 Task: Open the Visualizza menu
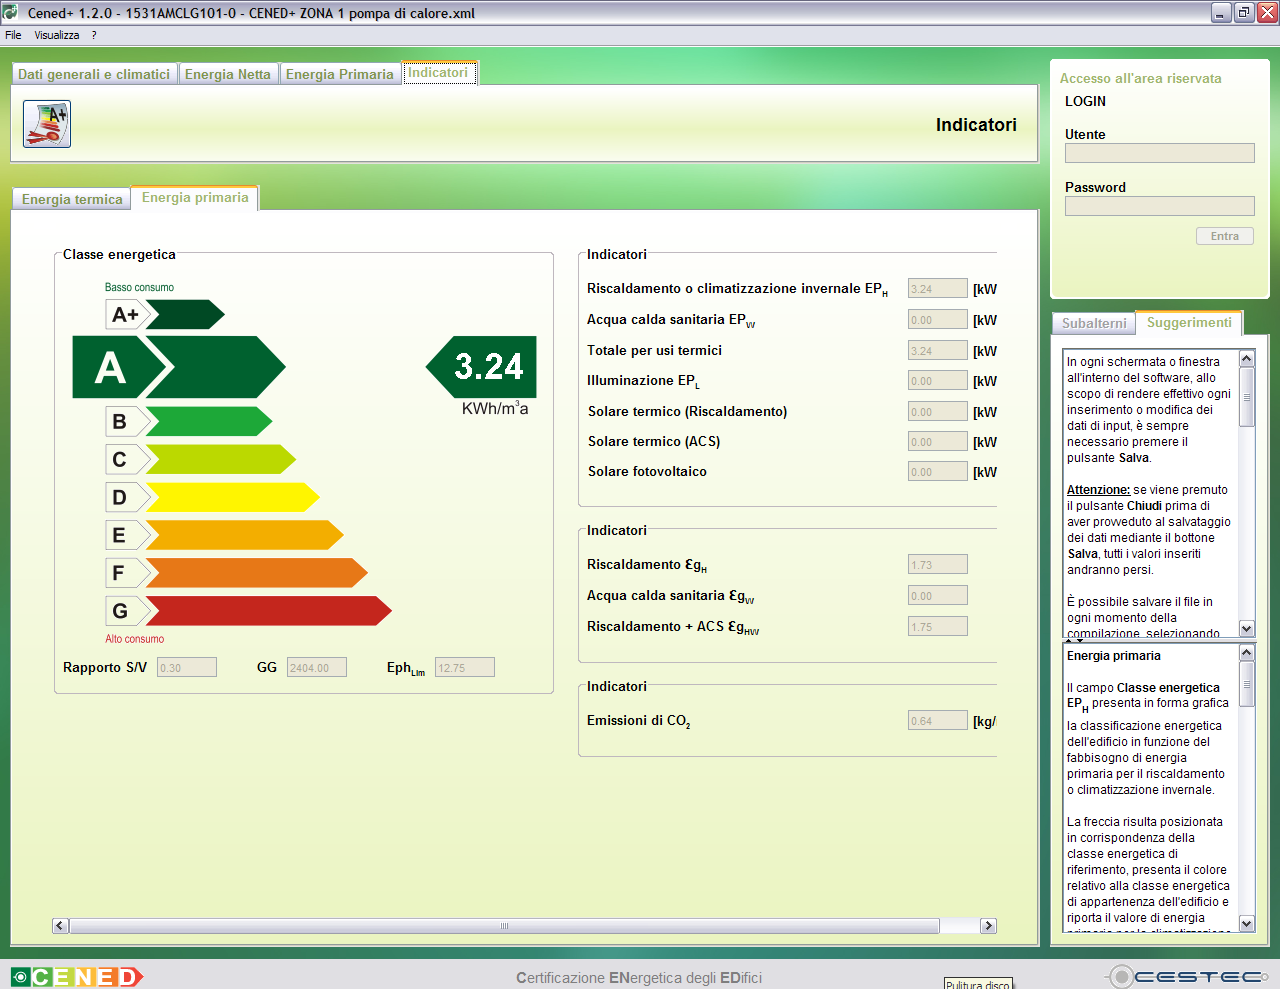[x=57, y=35]
